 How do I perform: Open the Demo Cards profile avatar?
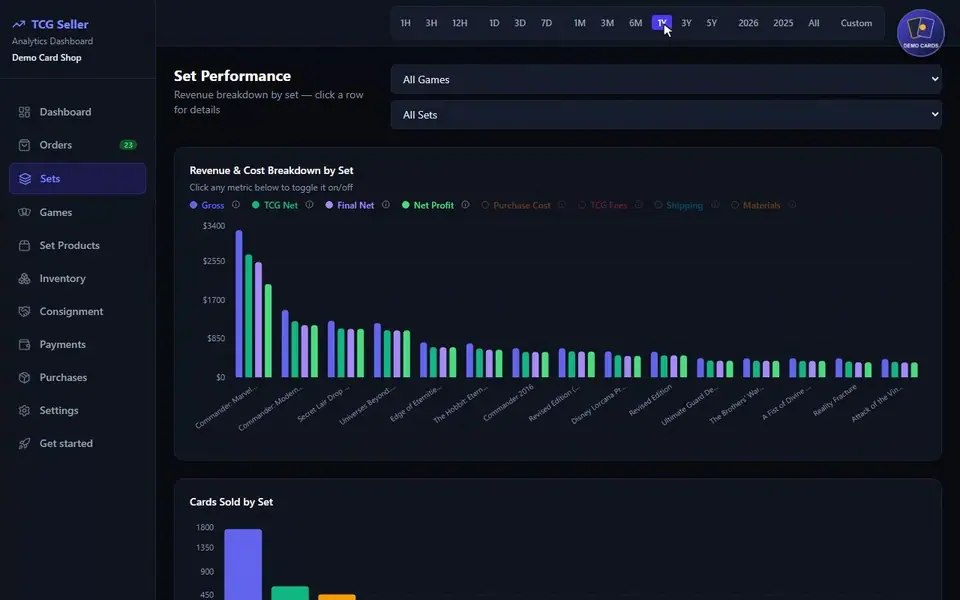(921, 33)
